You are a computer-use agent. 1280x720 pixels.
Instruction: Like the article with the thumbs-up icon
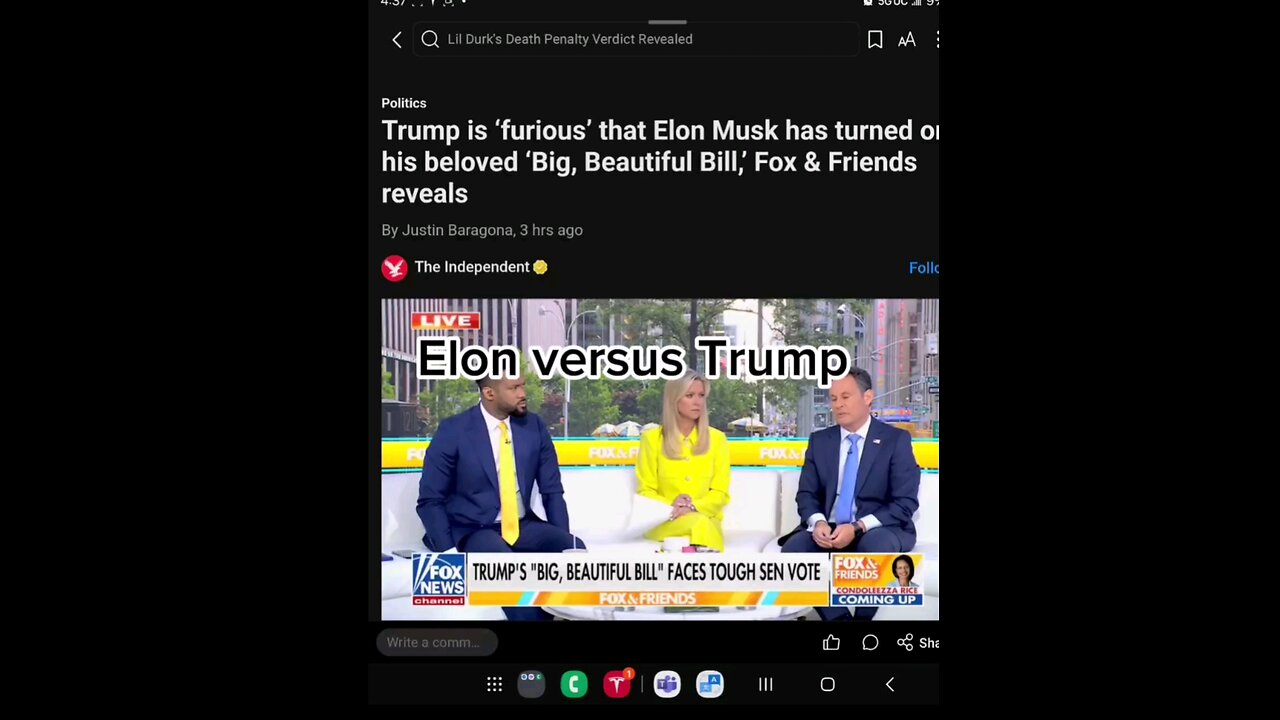831,643
